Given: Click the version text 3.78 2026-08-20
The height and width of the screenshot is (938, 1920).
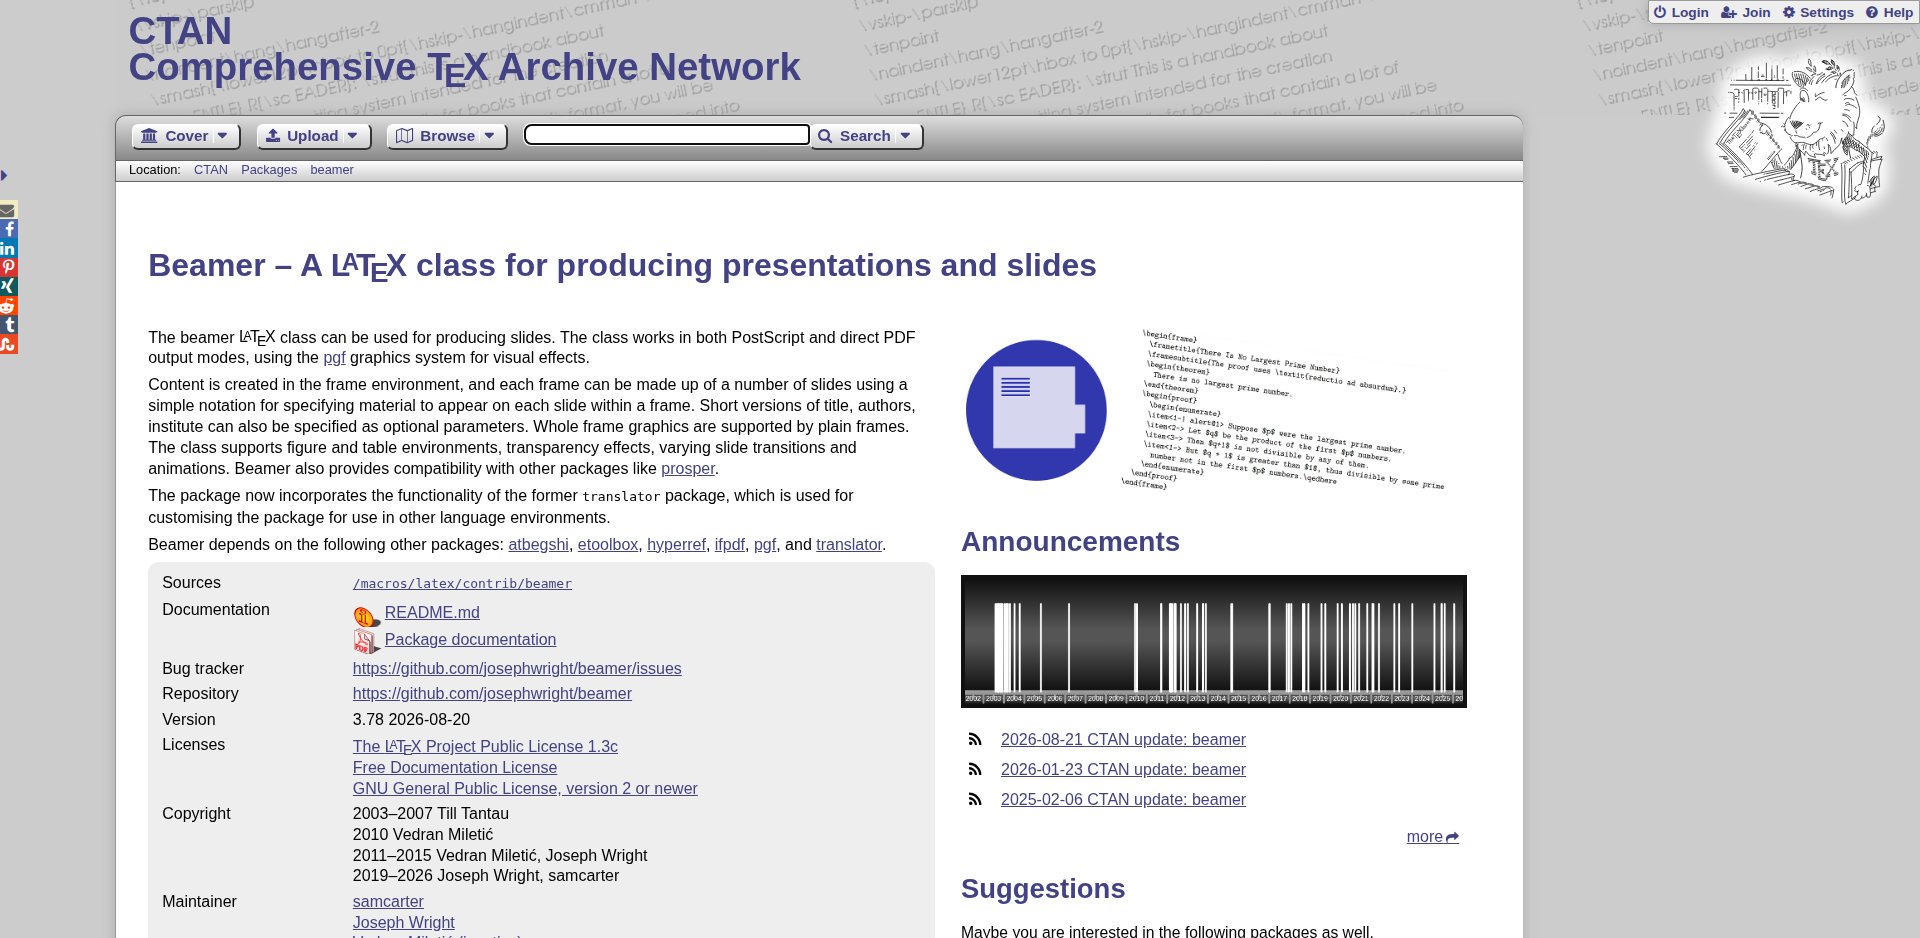Looking at the screenshot, I should (x=411, y=720).
